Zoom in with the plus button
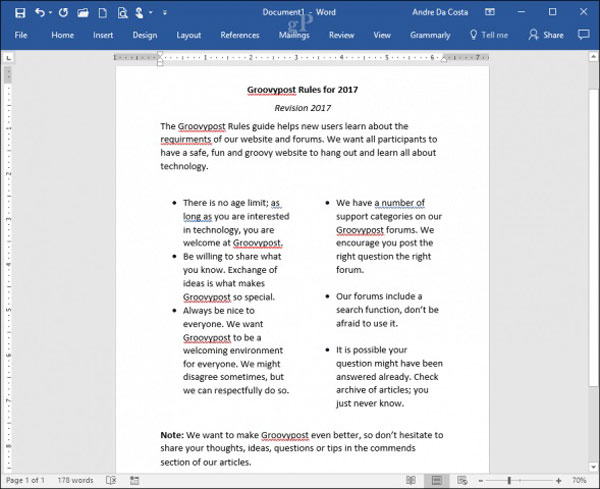Viewport: 600px width, 489px height. click(x=559, y=481)
